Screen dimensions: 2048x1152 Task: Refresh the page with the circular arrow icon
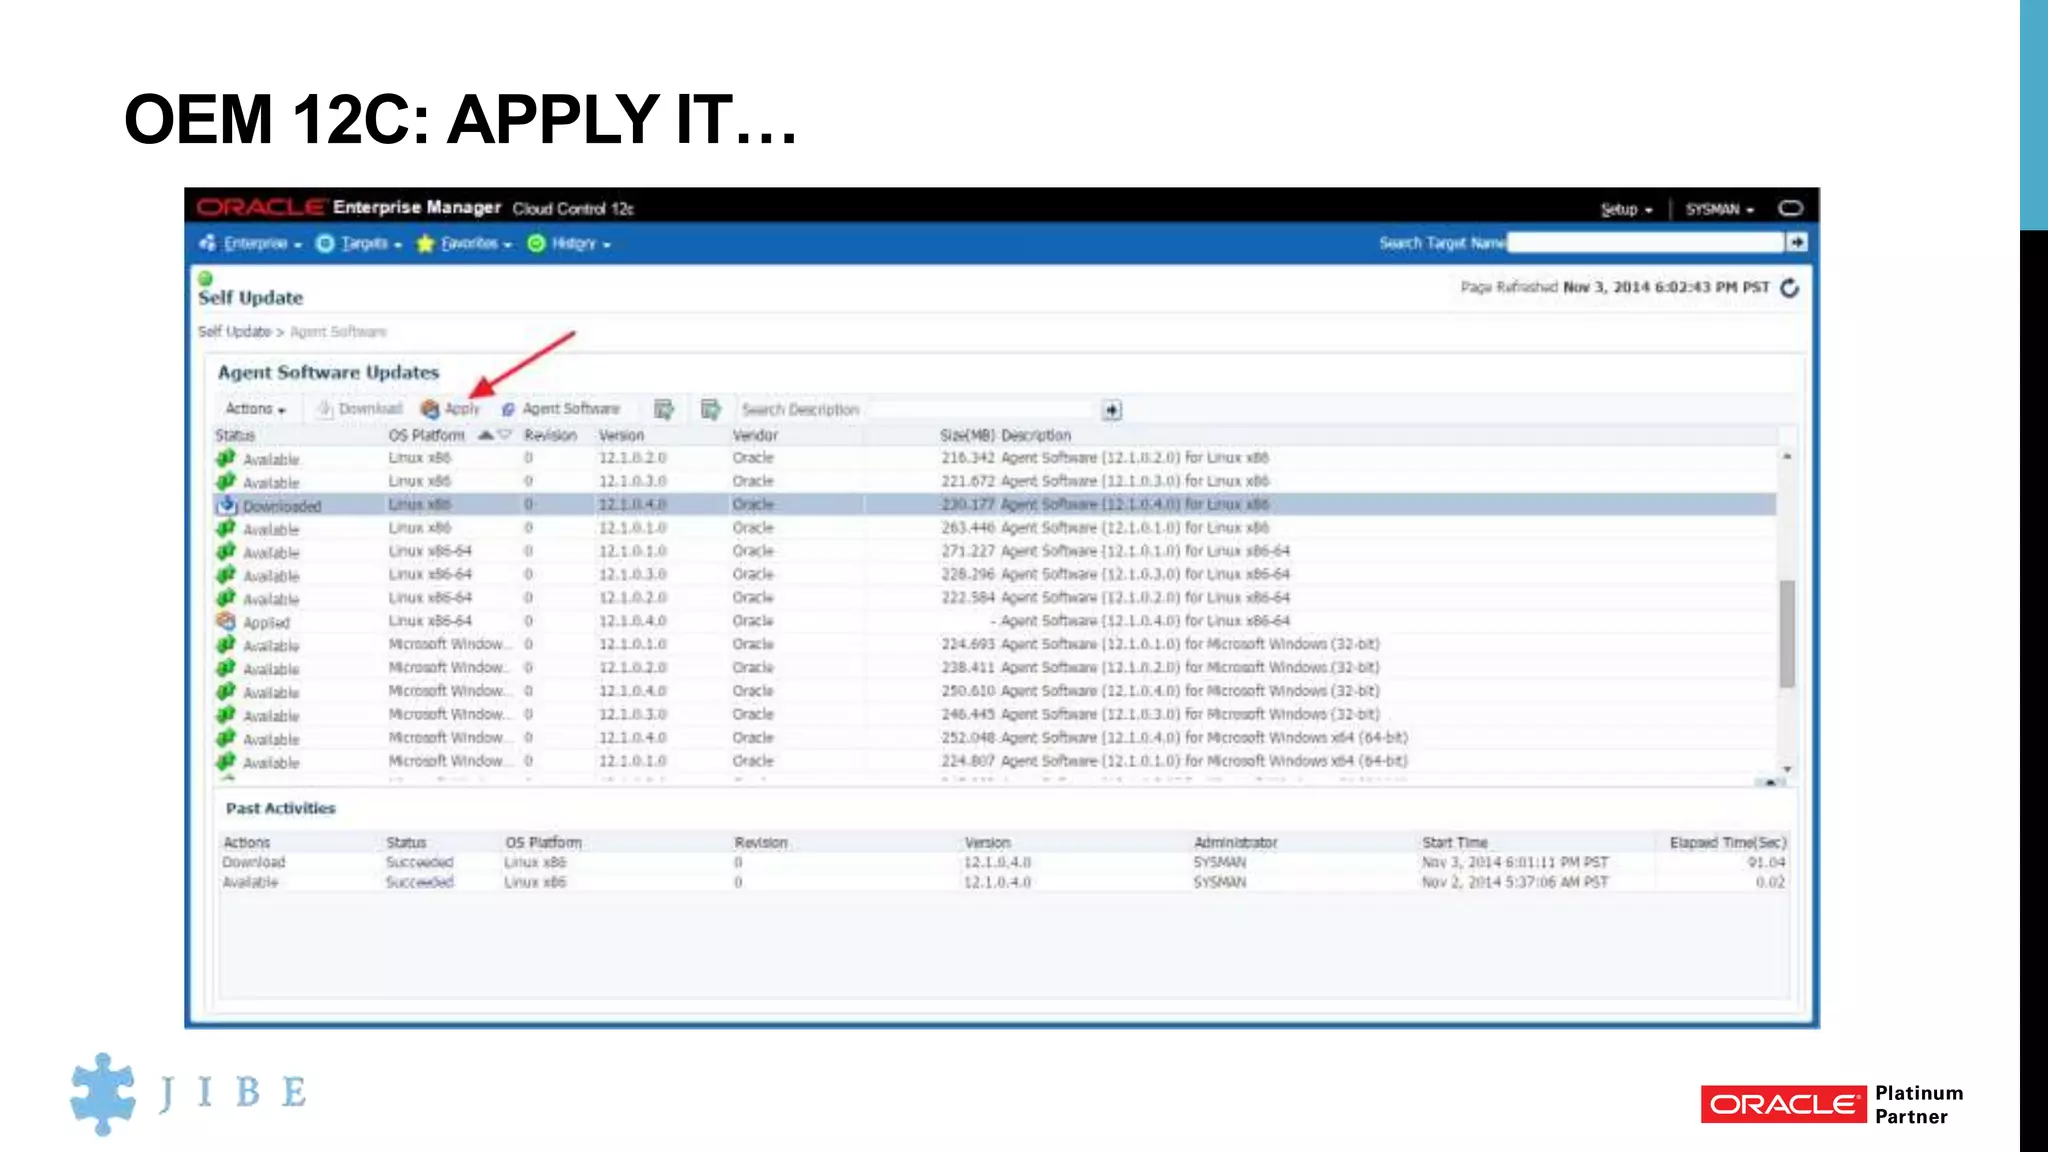pyautogui.click(x=1790, y=288)
